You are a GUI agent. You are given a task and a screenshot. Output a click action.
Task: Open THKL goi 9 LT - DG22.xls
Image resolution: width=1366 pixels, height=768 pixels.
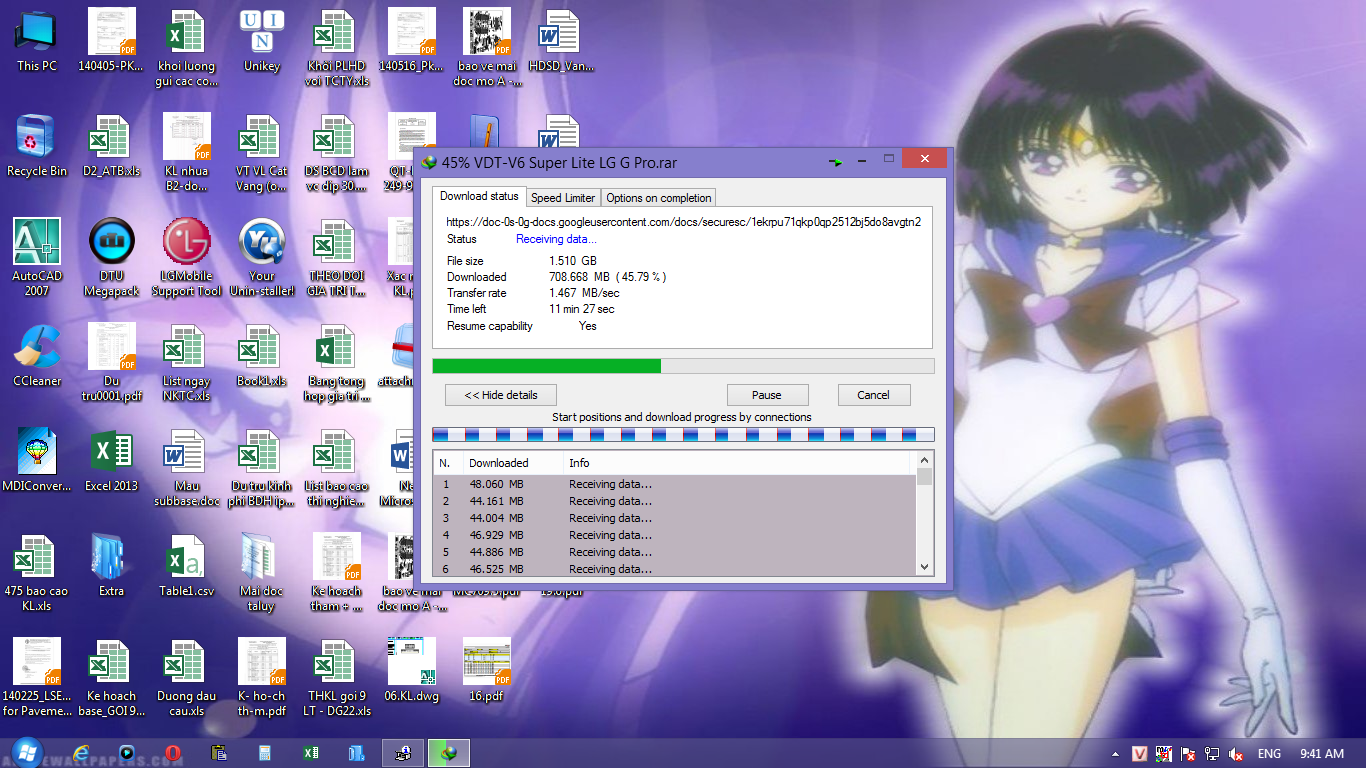338,678
